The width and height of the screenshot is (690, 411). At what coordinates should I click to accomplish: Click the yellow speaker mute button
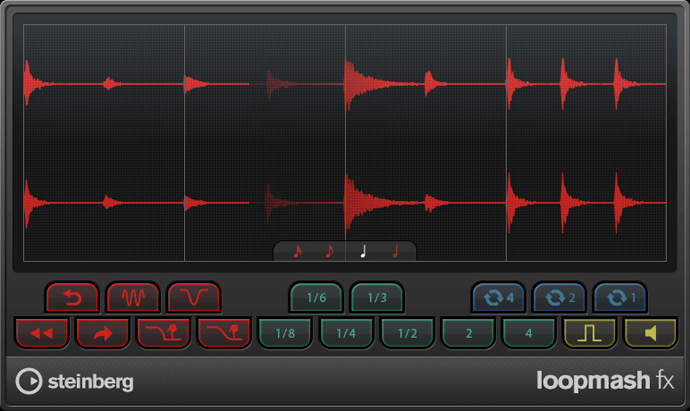(650, 333)
